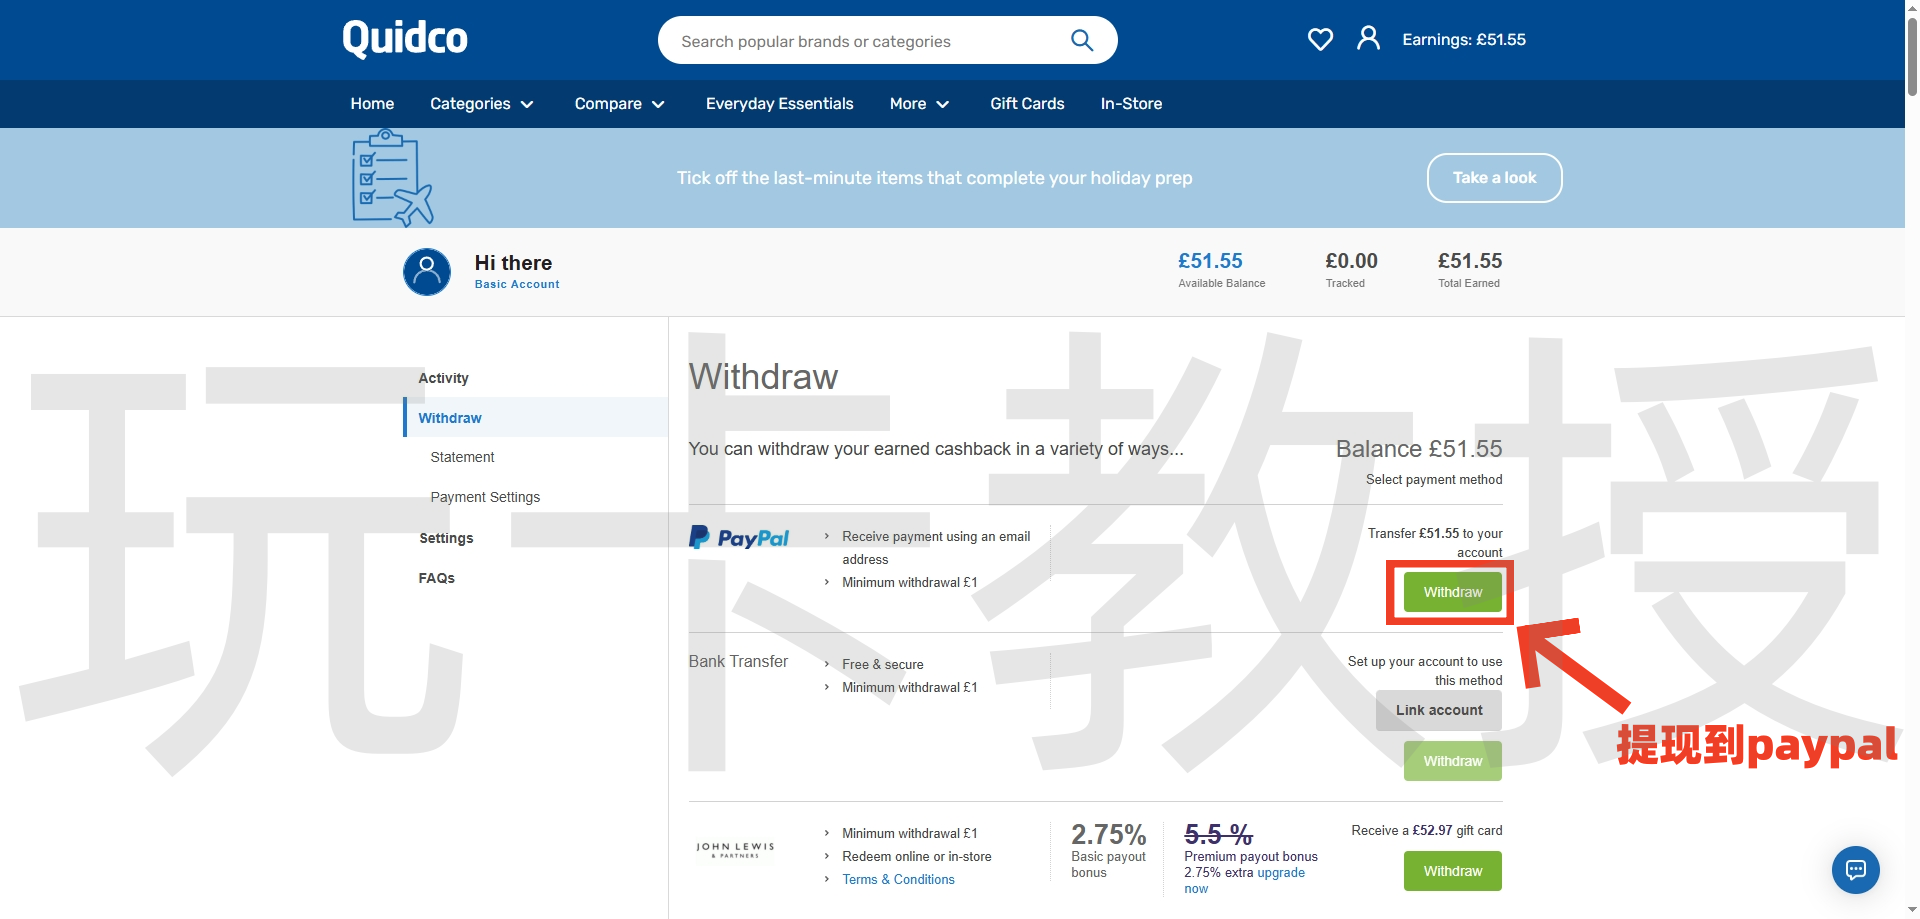Open the live chat bubble icon
The width and height of the screenshot is (1920, 919).
tap(1855, 870)
